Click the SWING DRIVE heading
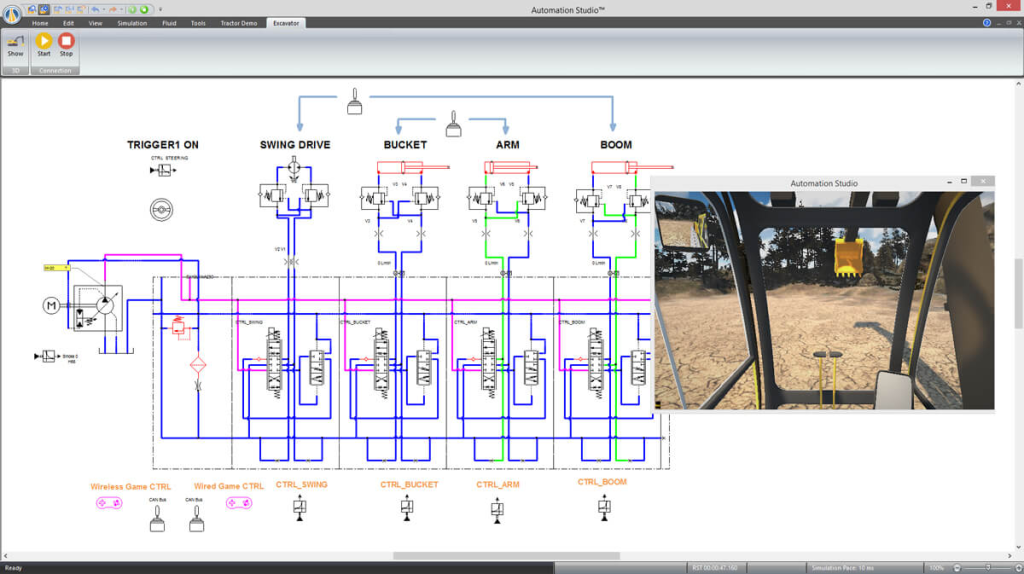 click(295, 145)
